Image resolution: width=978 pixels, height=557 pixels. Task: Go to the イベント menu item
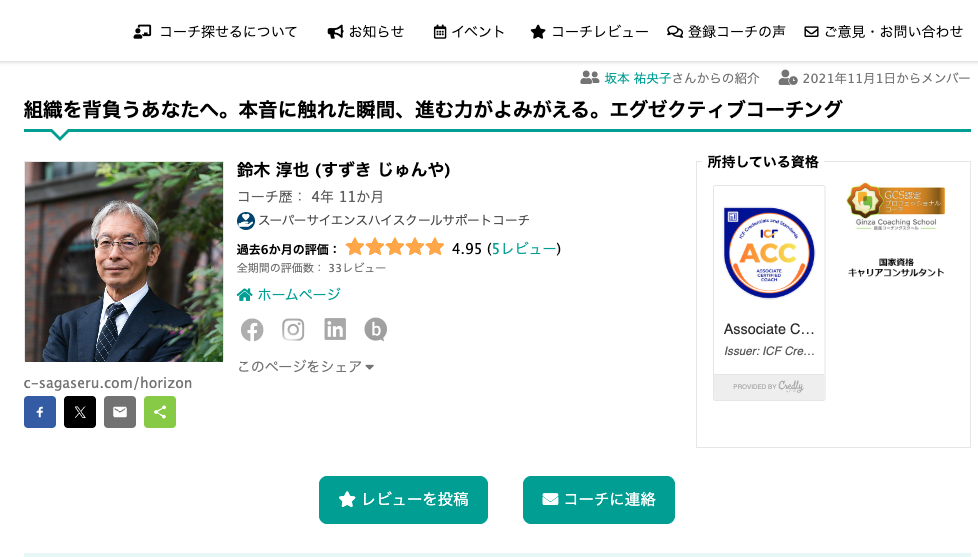pyautogui.click(x=469, y=32)
